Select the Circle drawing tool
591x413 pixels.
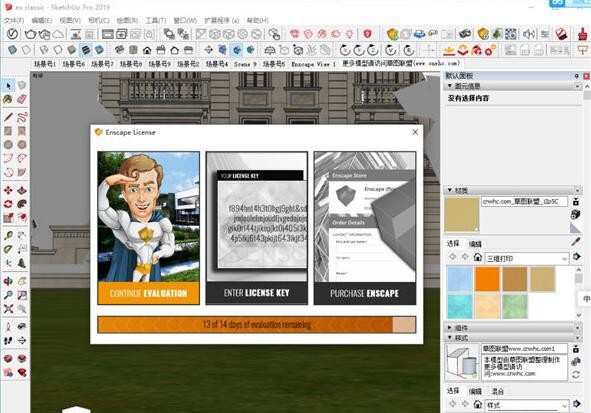click(8, 144)
